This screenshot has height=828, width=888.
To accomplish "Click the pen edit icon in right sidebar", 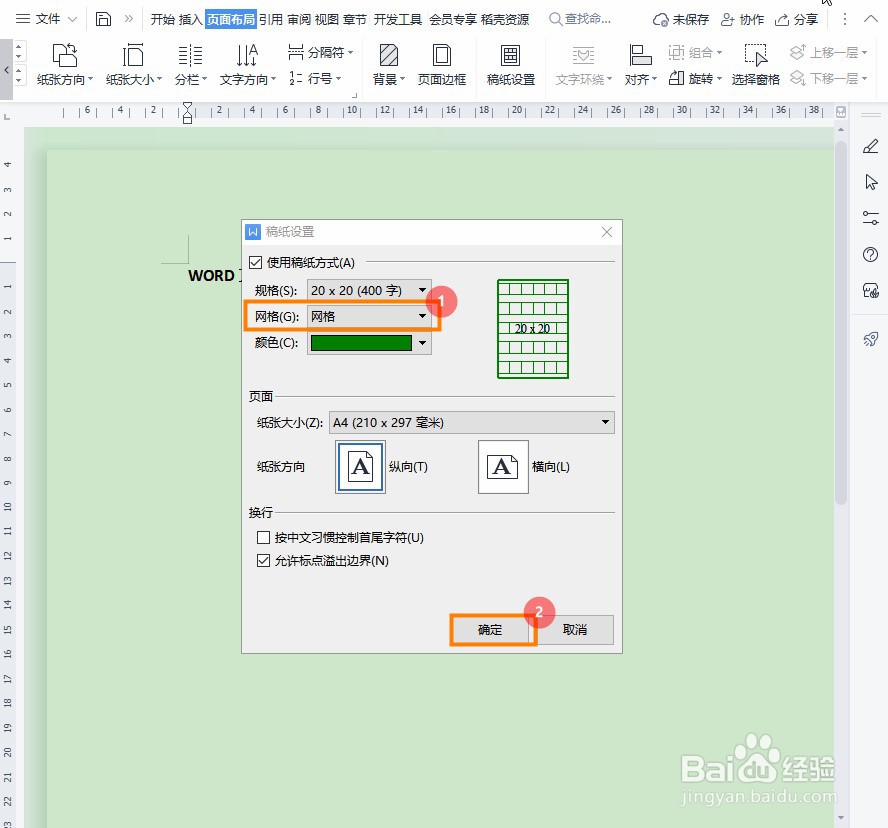I will [x=870, y=147].
